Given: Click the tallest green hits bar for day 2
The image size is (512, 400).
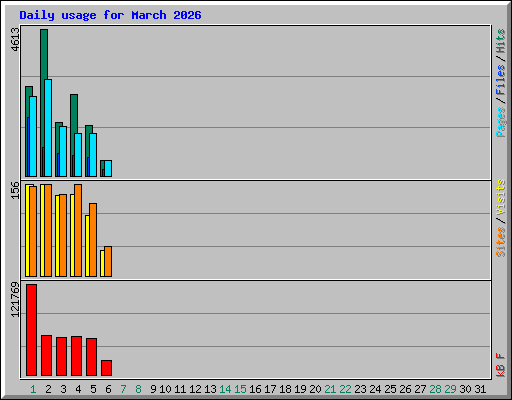Looking at the screenshot, I should point(44,54).
